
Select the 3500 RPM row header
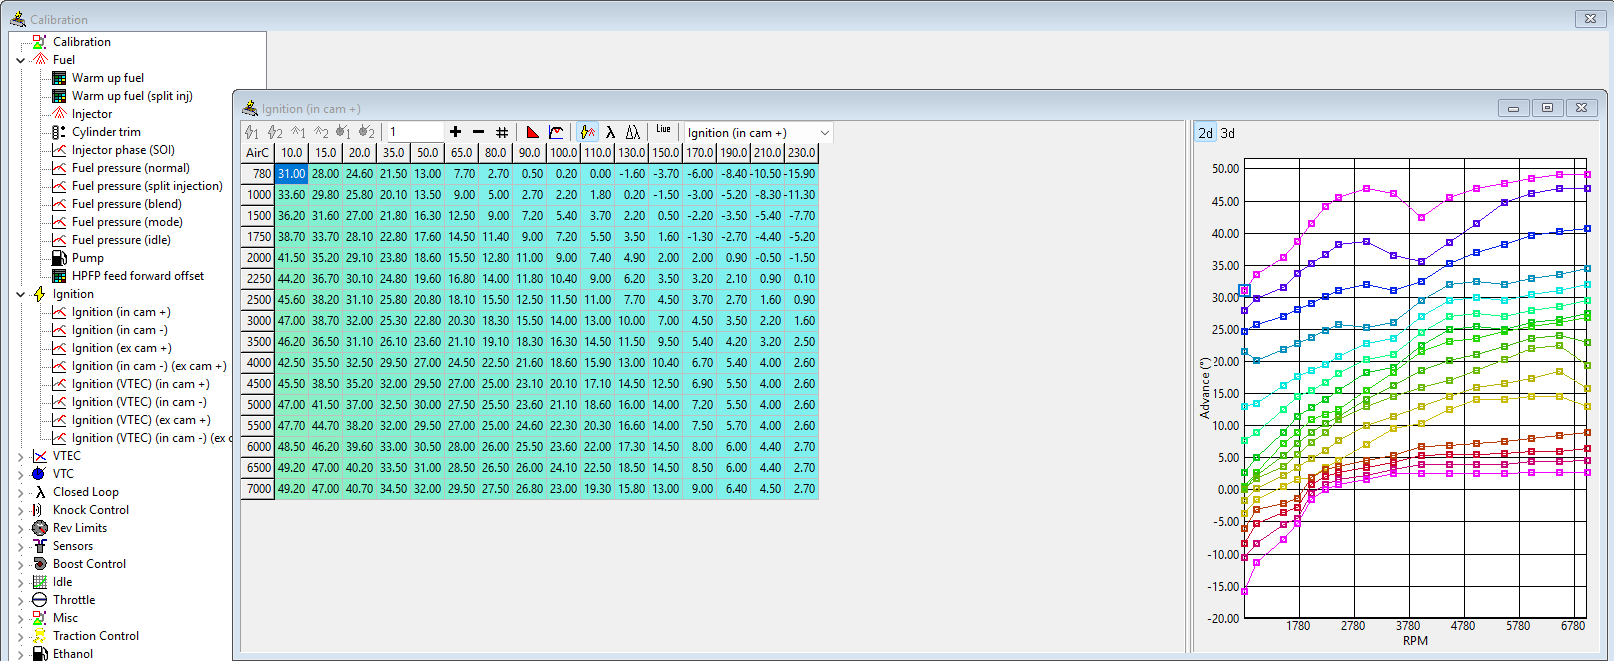pyautogui.click(x=257, y=342)
